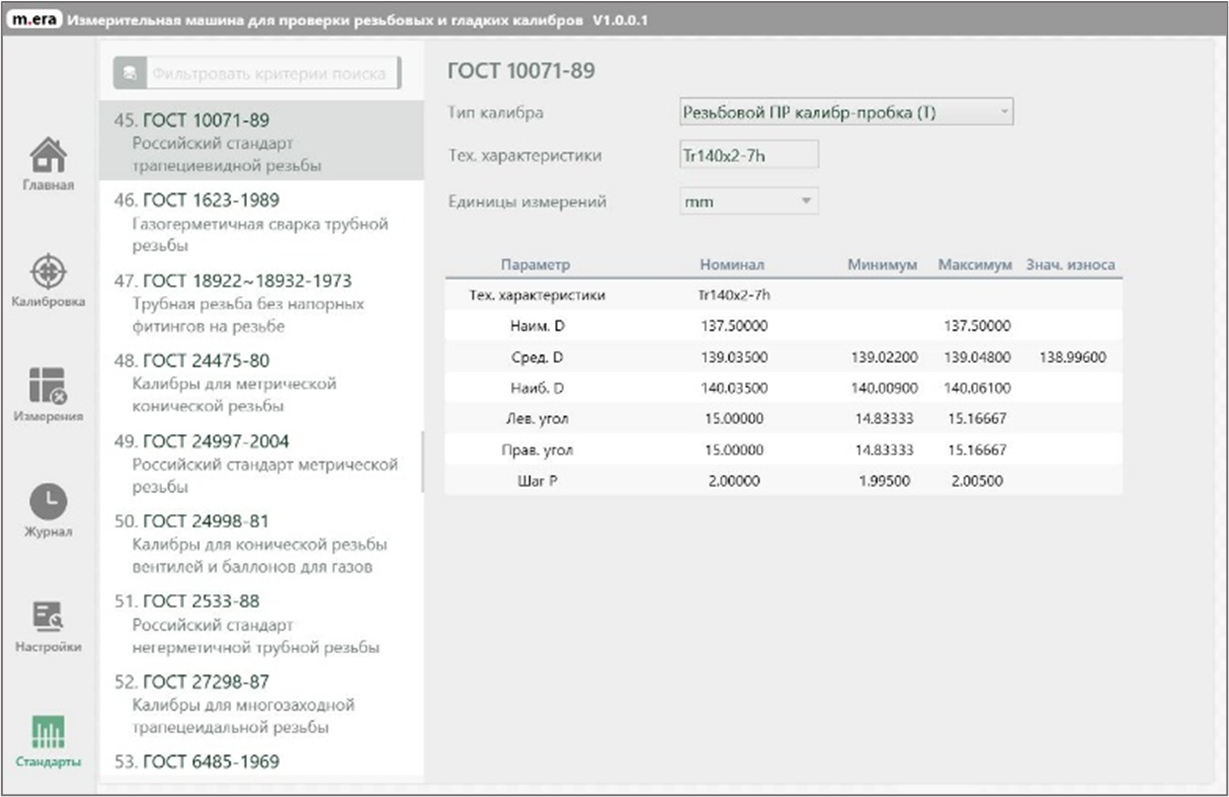Select standard 51. ГОСТ 2533-88
This screenshot has width=1229, height=797.
point(262,624)
